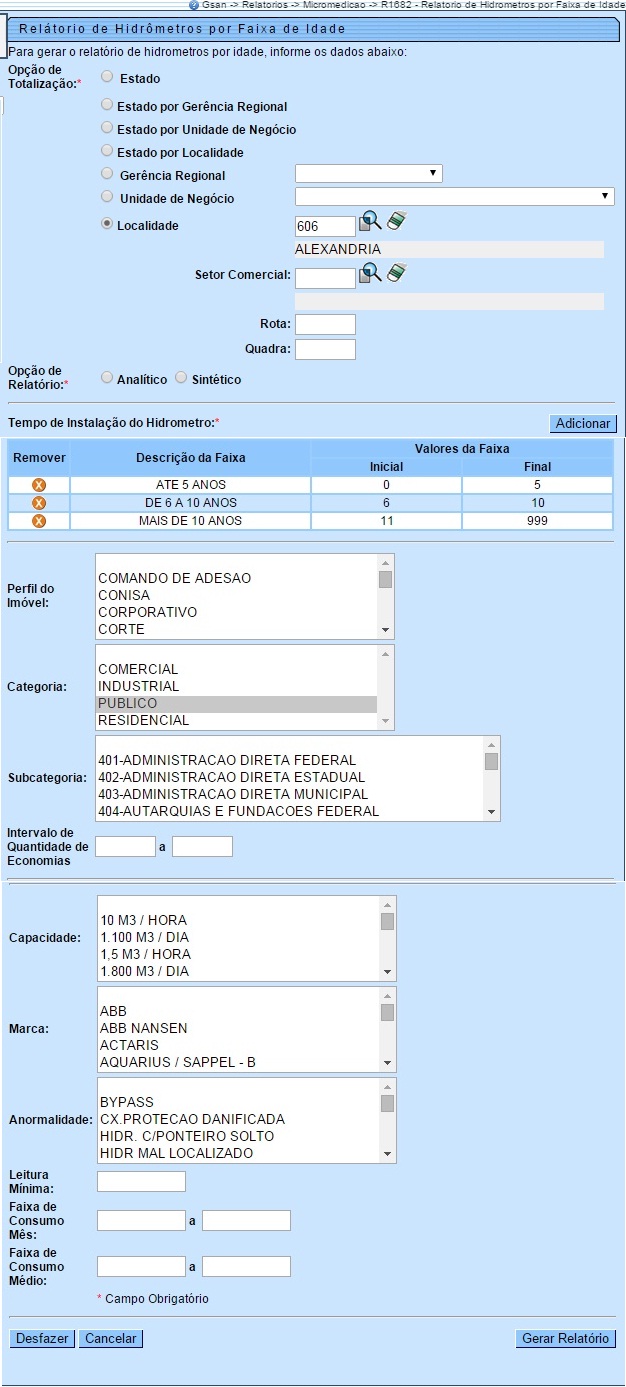The image size is (626, 1387).
Task: Click the help icon beside the Gsan breadcrumb
Action: [193, 5]
